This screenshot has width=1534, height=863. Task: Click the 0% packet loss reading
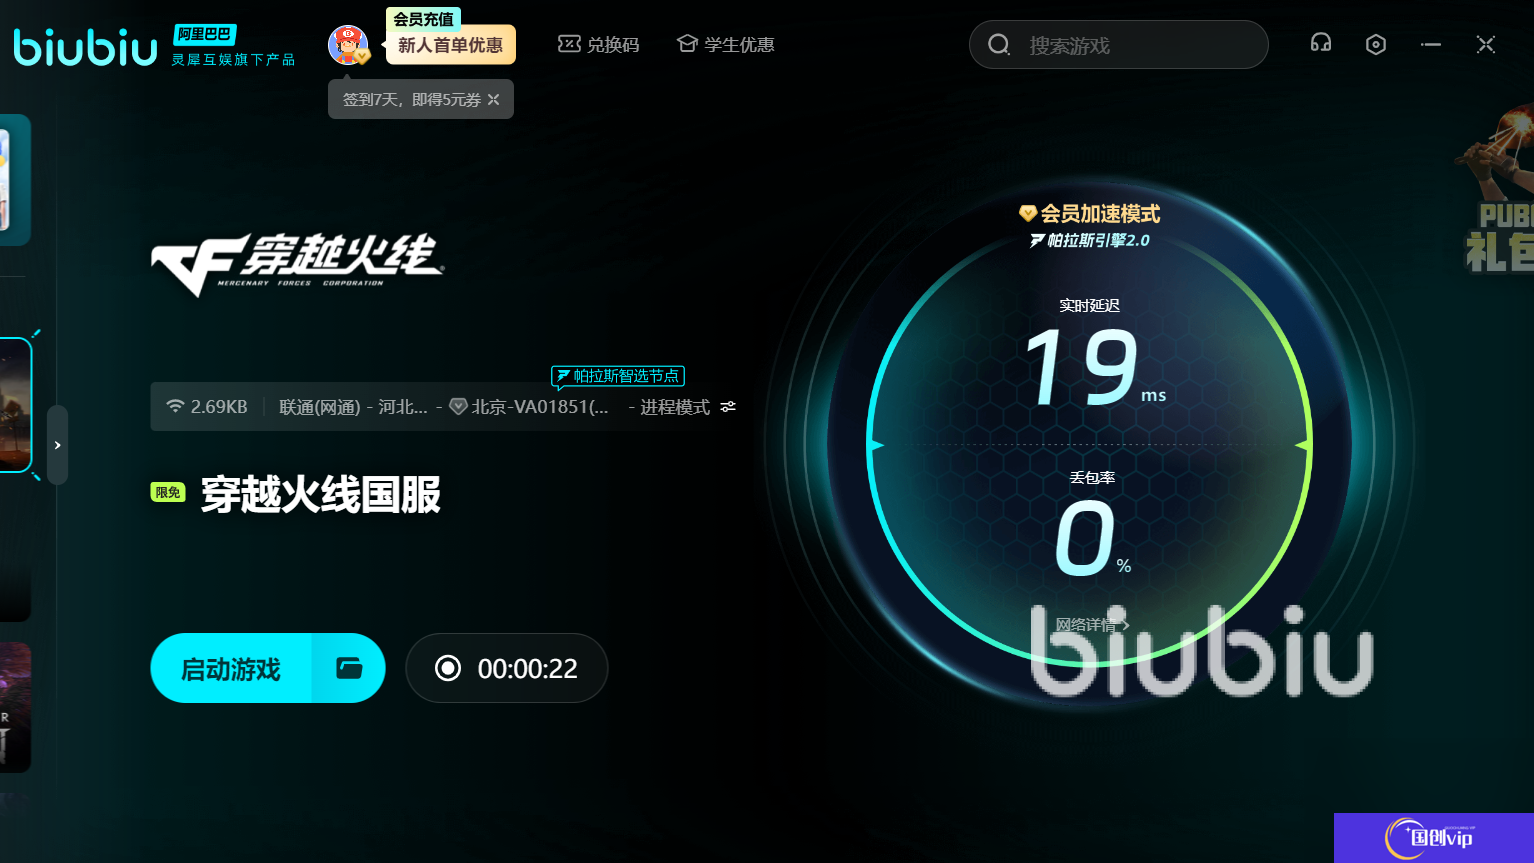tap(1093, 539)
